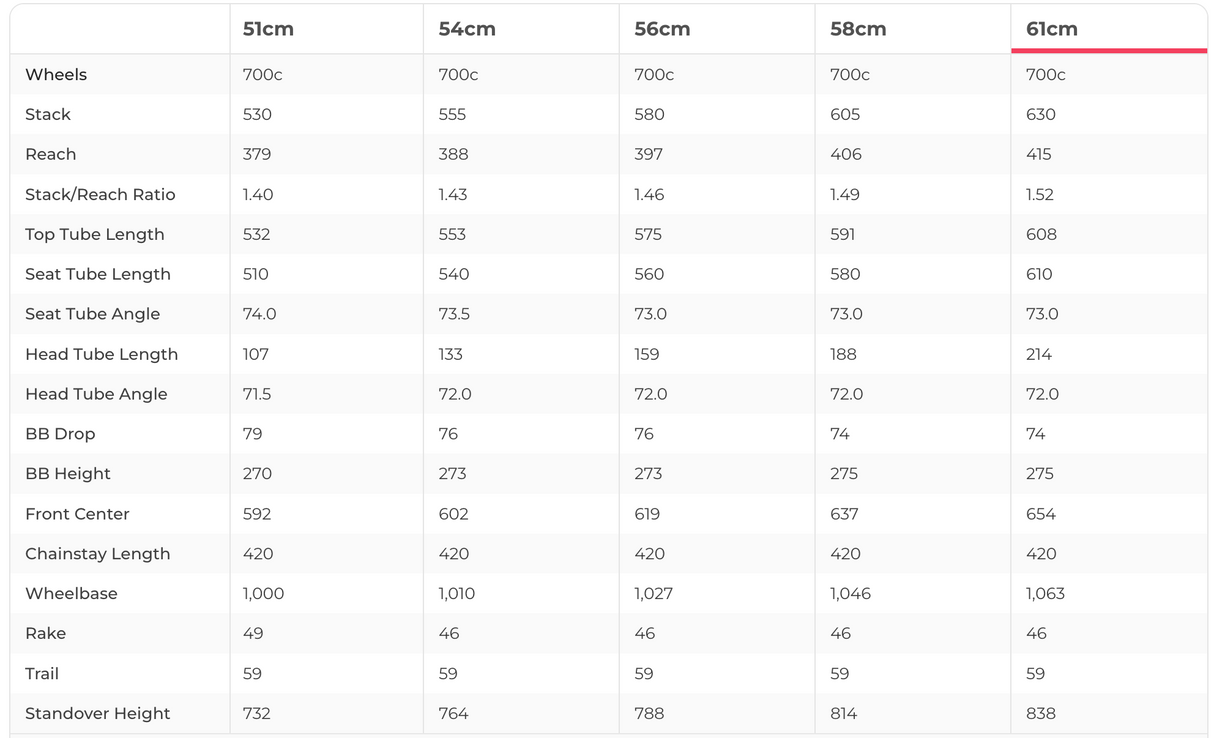The width and height of the screenshot is (1214, 738).
Task: Click the 1,063 wheelbase value
Action: (1046, 594)
